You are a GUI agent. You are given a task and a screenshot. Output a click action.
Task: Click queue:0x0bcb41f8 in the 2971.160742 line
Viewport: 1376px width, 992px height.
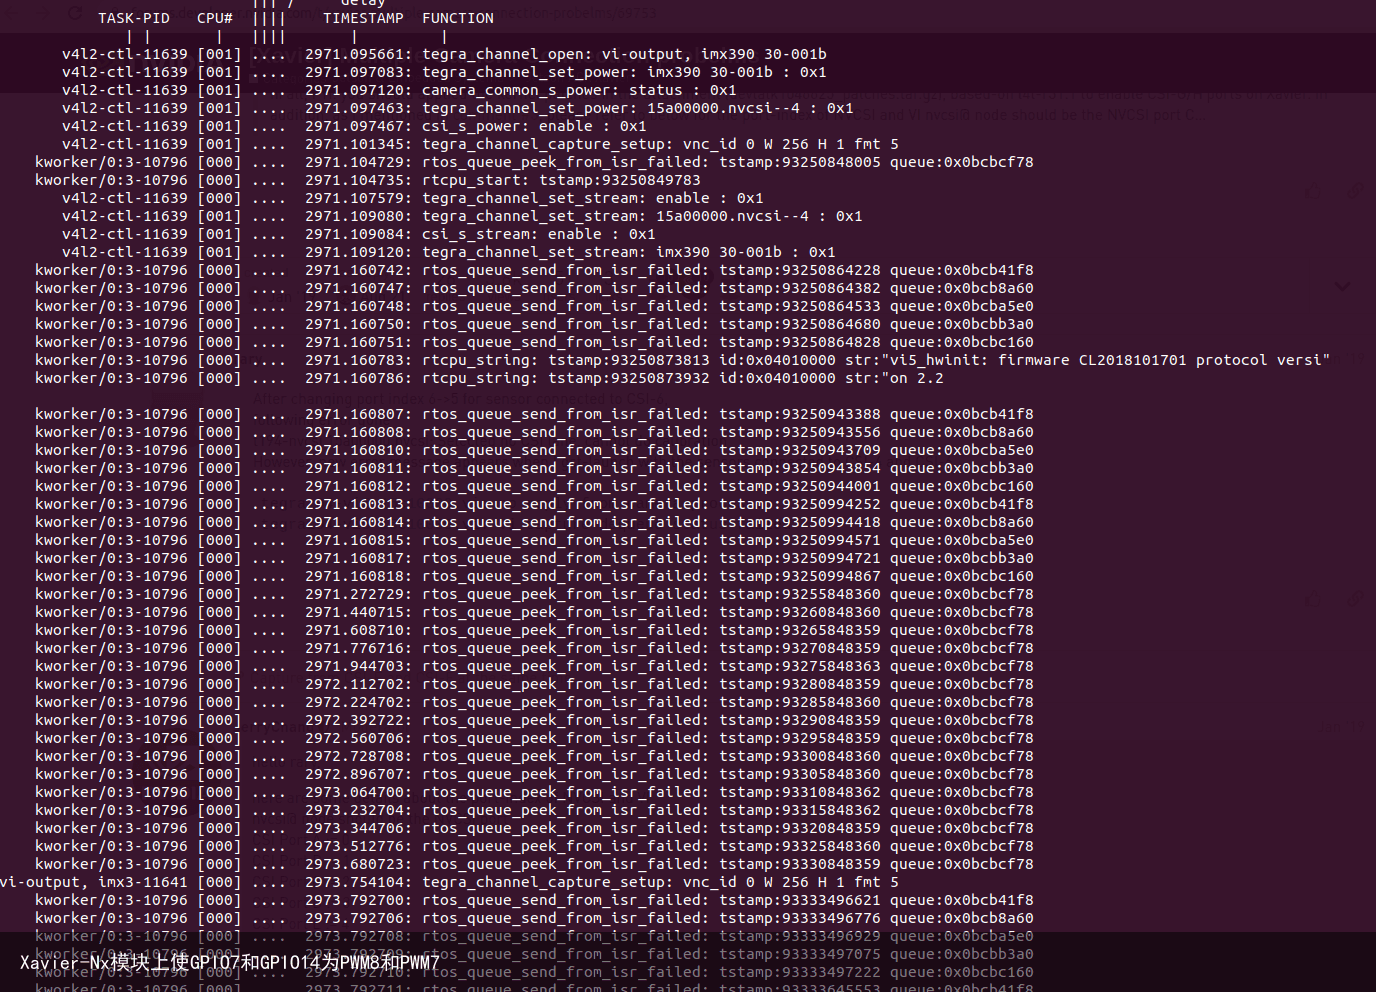pyautogui.click(x=962, y=270)
